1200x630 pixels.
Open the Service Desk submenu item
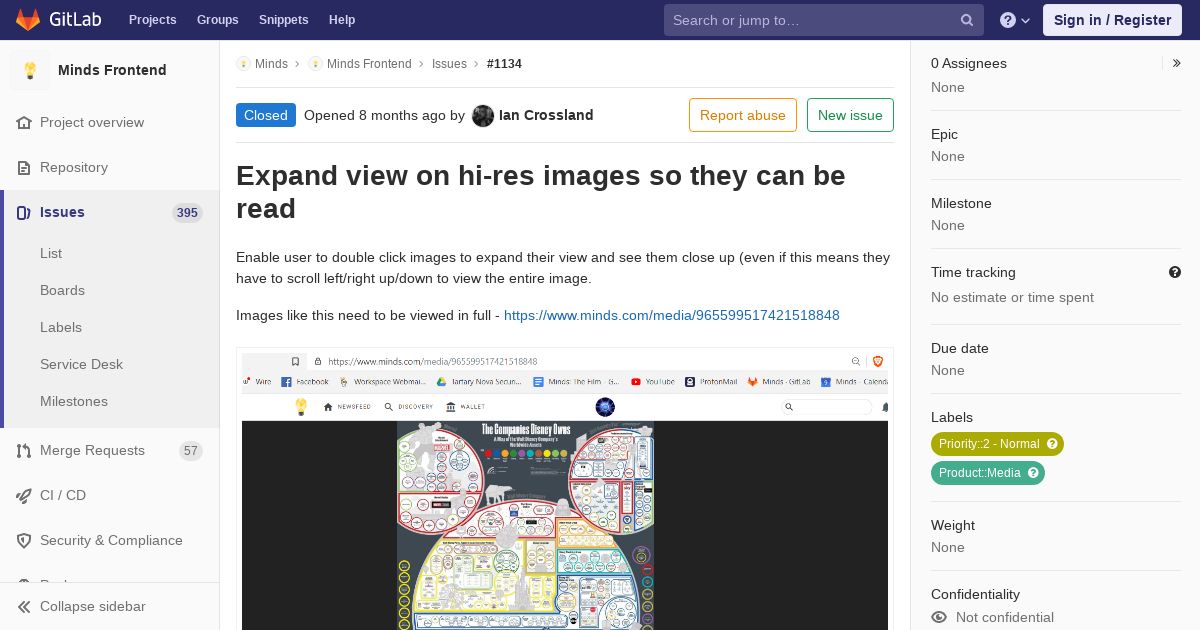pyautogui.click(x=81, y=364)
